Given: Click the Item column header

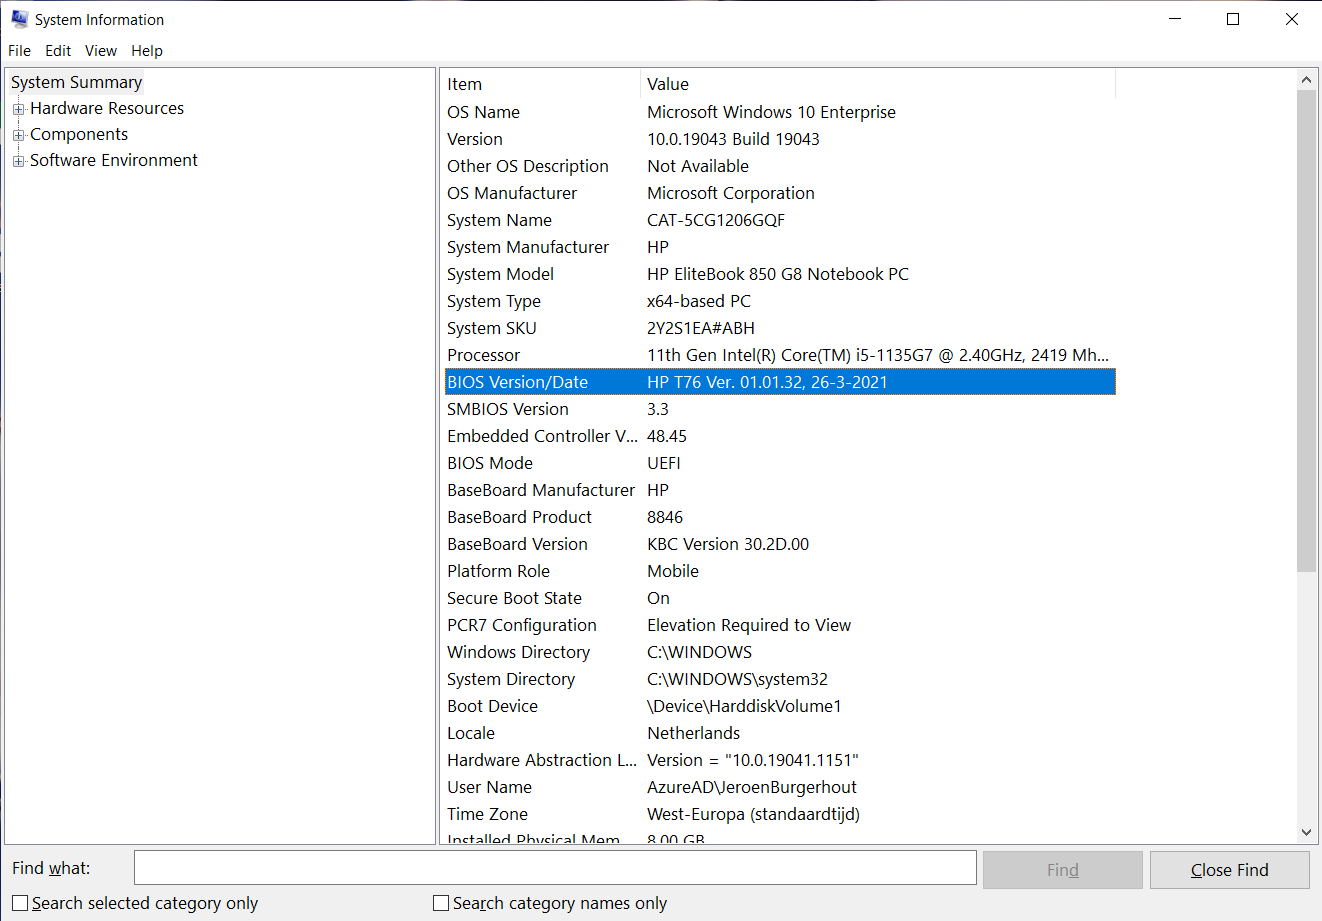Looking at the screenshot, I should point(540,84).
